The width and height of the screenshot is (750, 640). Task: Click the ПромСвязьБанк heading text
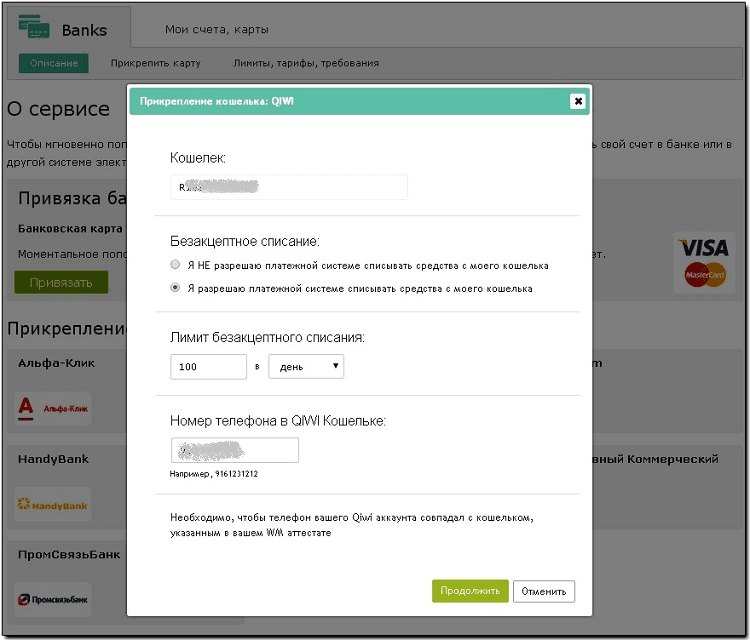point(69,555)
